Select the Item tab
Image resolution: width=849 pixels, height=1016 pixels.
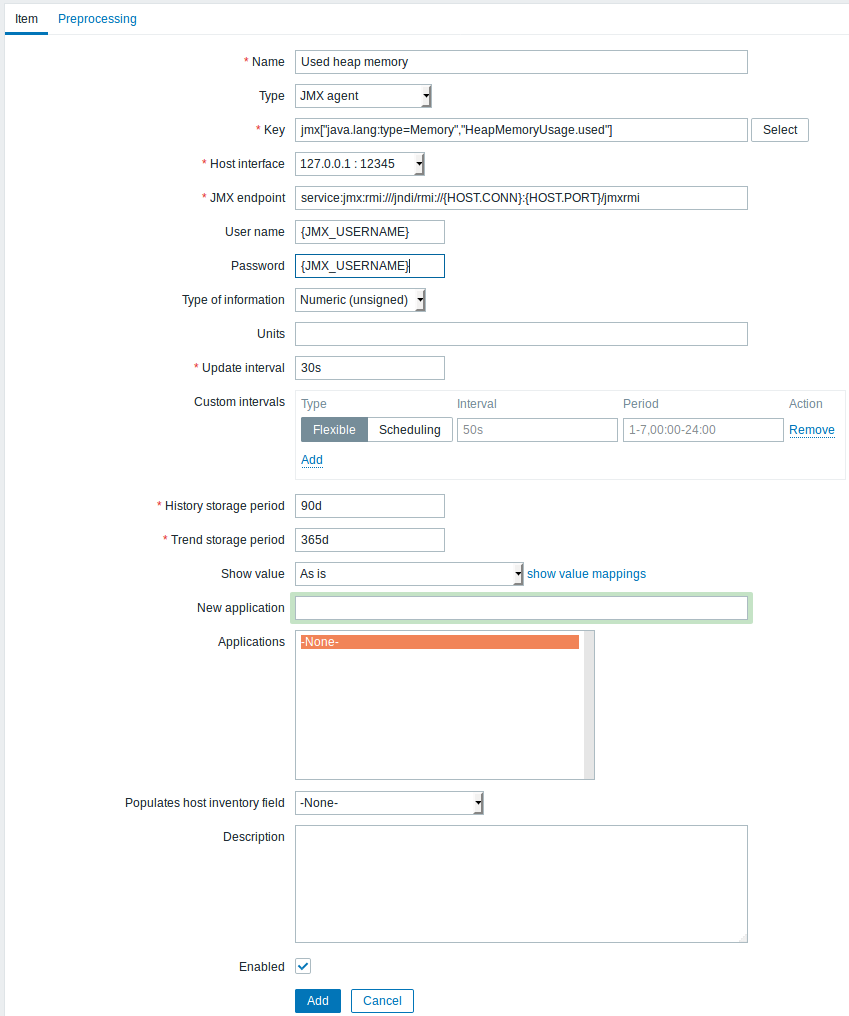[27, 19]
